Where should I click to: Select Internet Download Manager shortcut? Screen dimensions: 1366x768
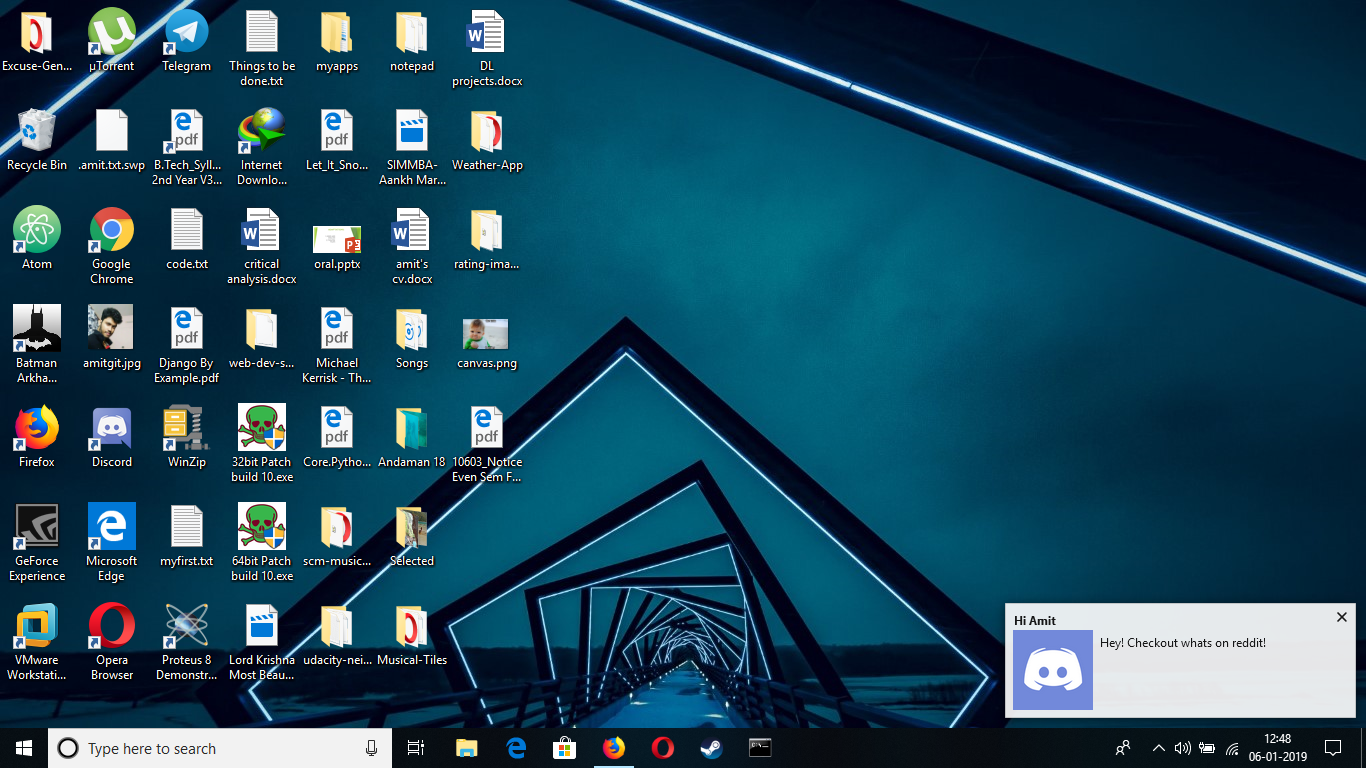pos(262,147)
